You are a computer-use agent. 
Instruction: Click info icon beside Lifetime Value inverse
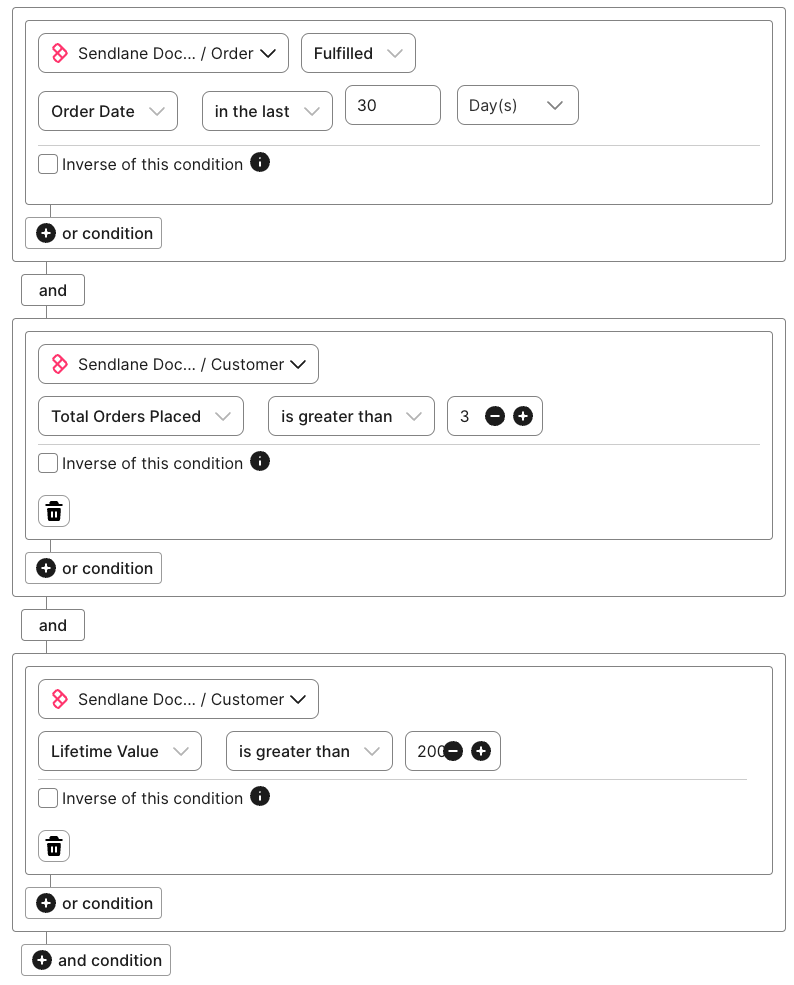pos(260,796)
